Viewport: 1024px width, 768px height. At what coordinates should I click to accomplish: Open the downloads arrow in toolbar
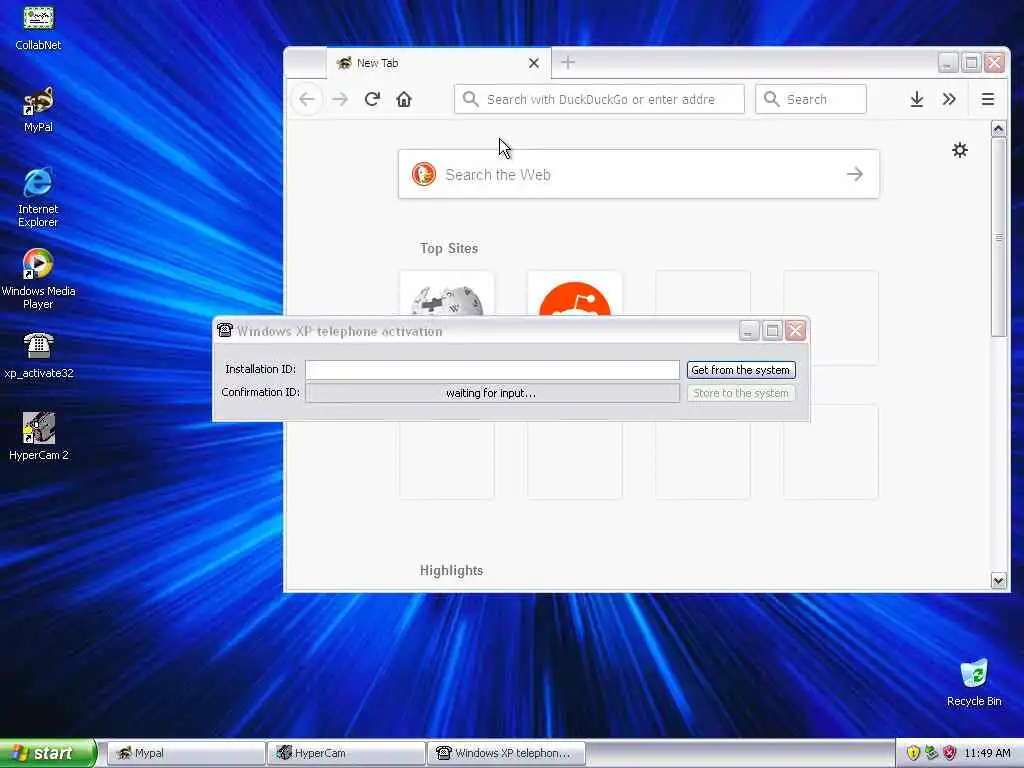(x=917, y=99)
